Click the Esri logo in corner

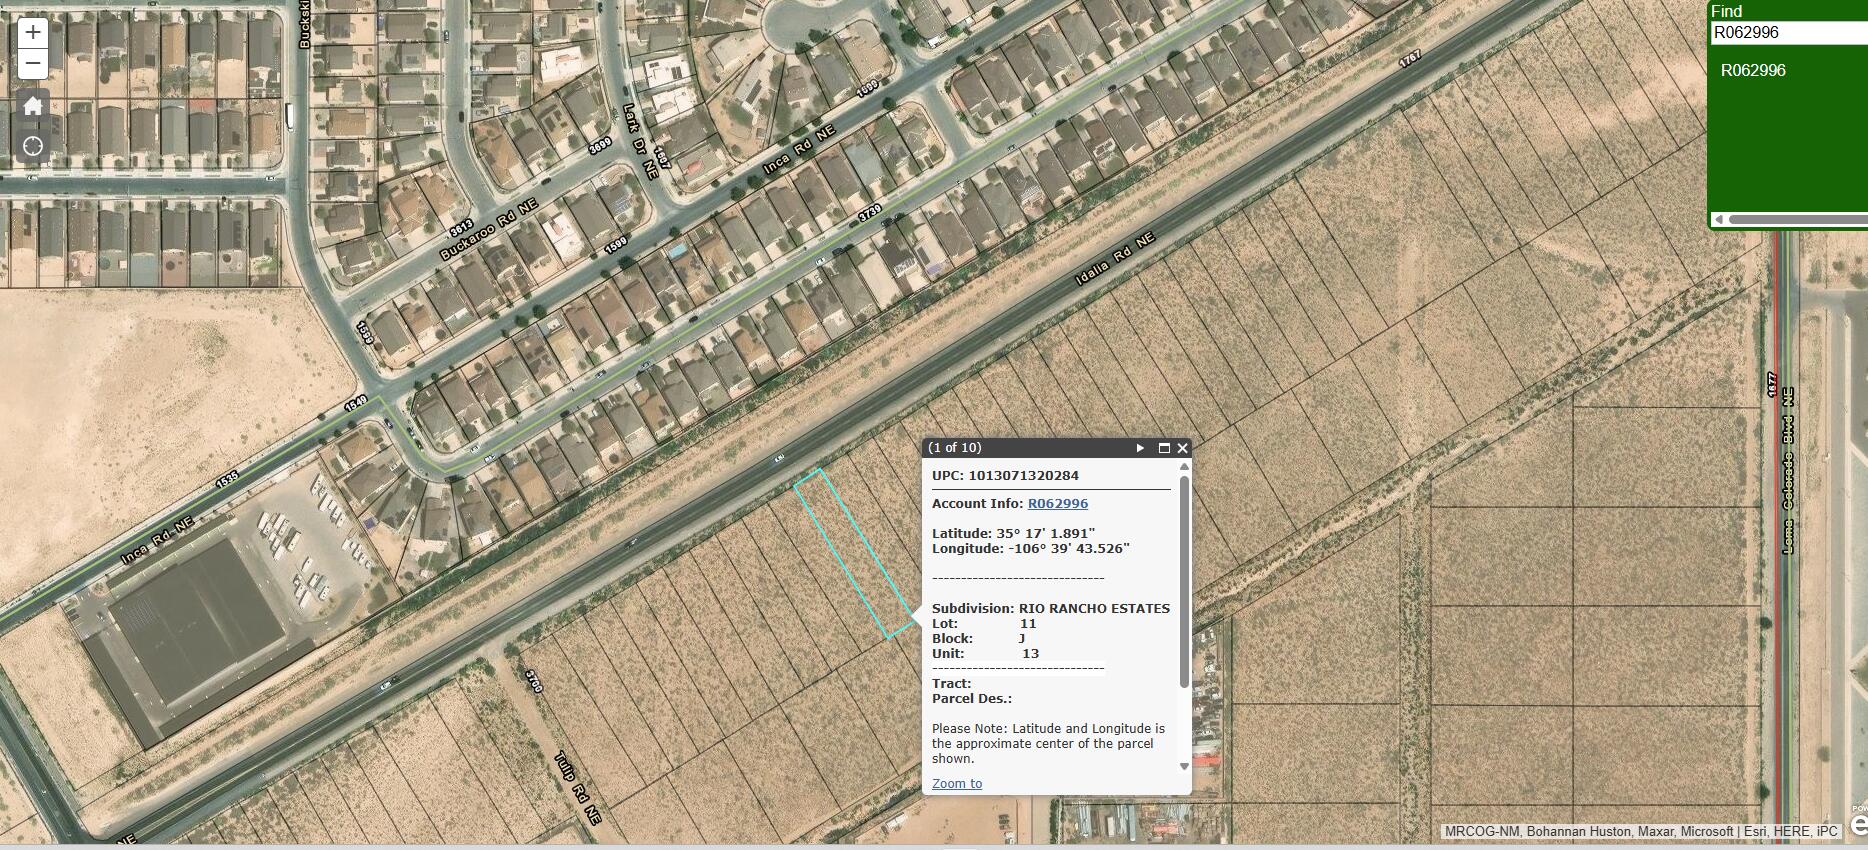1859,822
